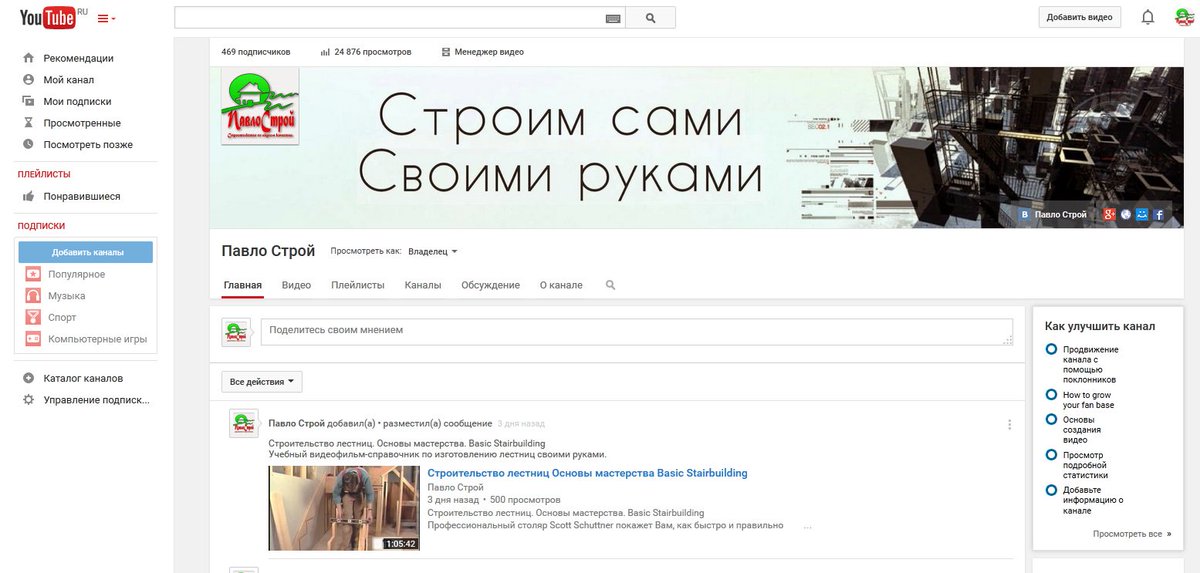Click the trophy icon beside Спорт

[x=32, y=318]
